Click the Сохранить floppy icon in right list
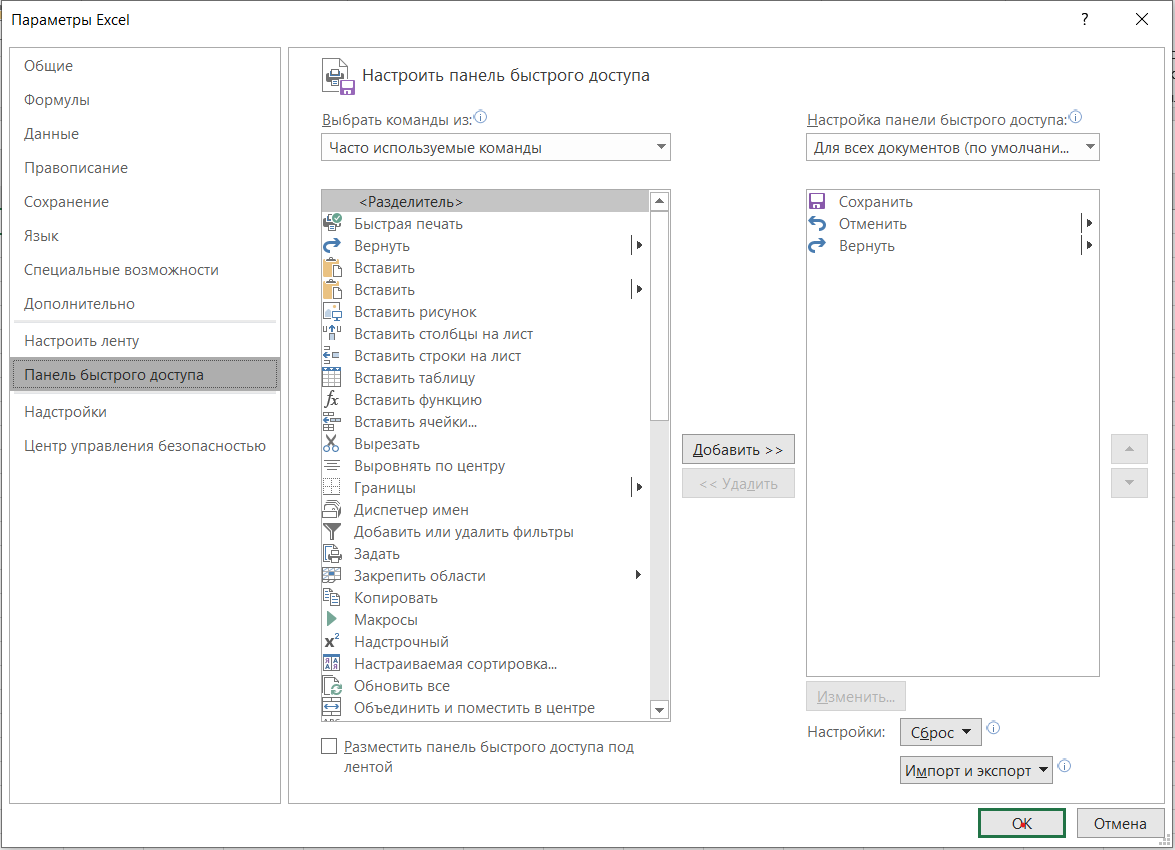 point(818,202)
